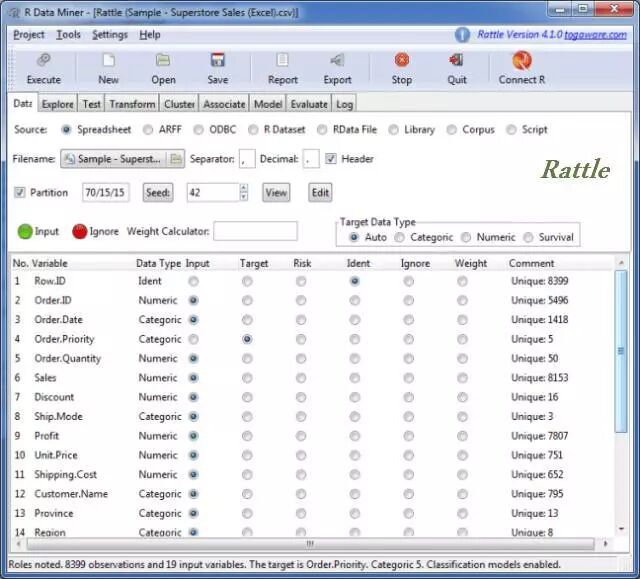Click the Decimal input field

(311, 159)
